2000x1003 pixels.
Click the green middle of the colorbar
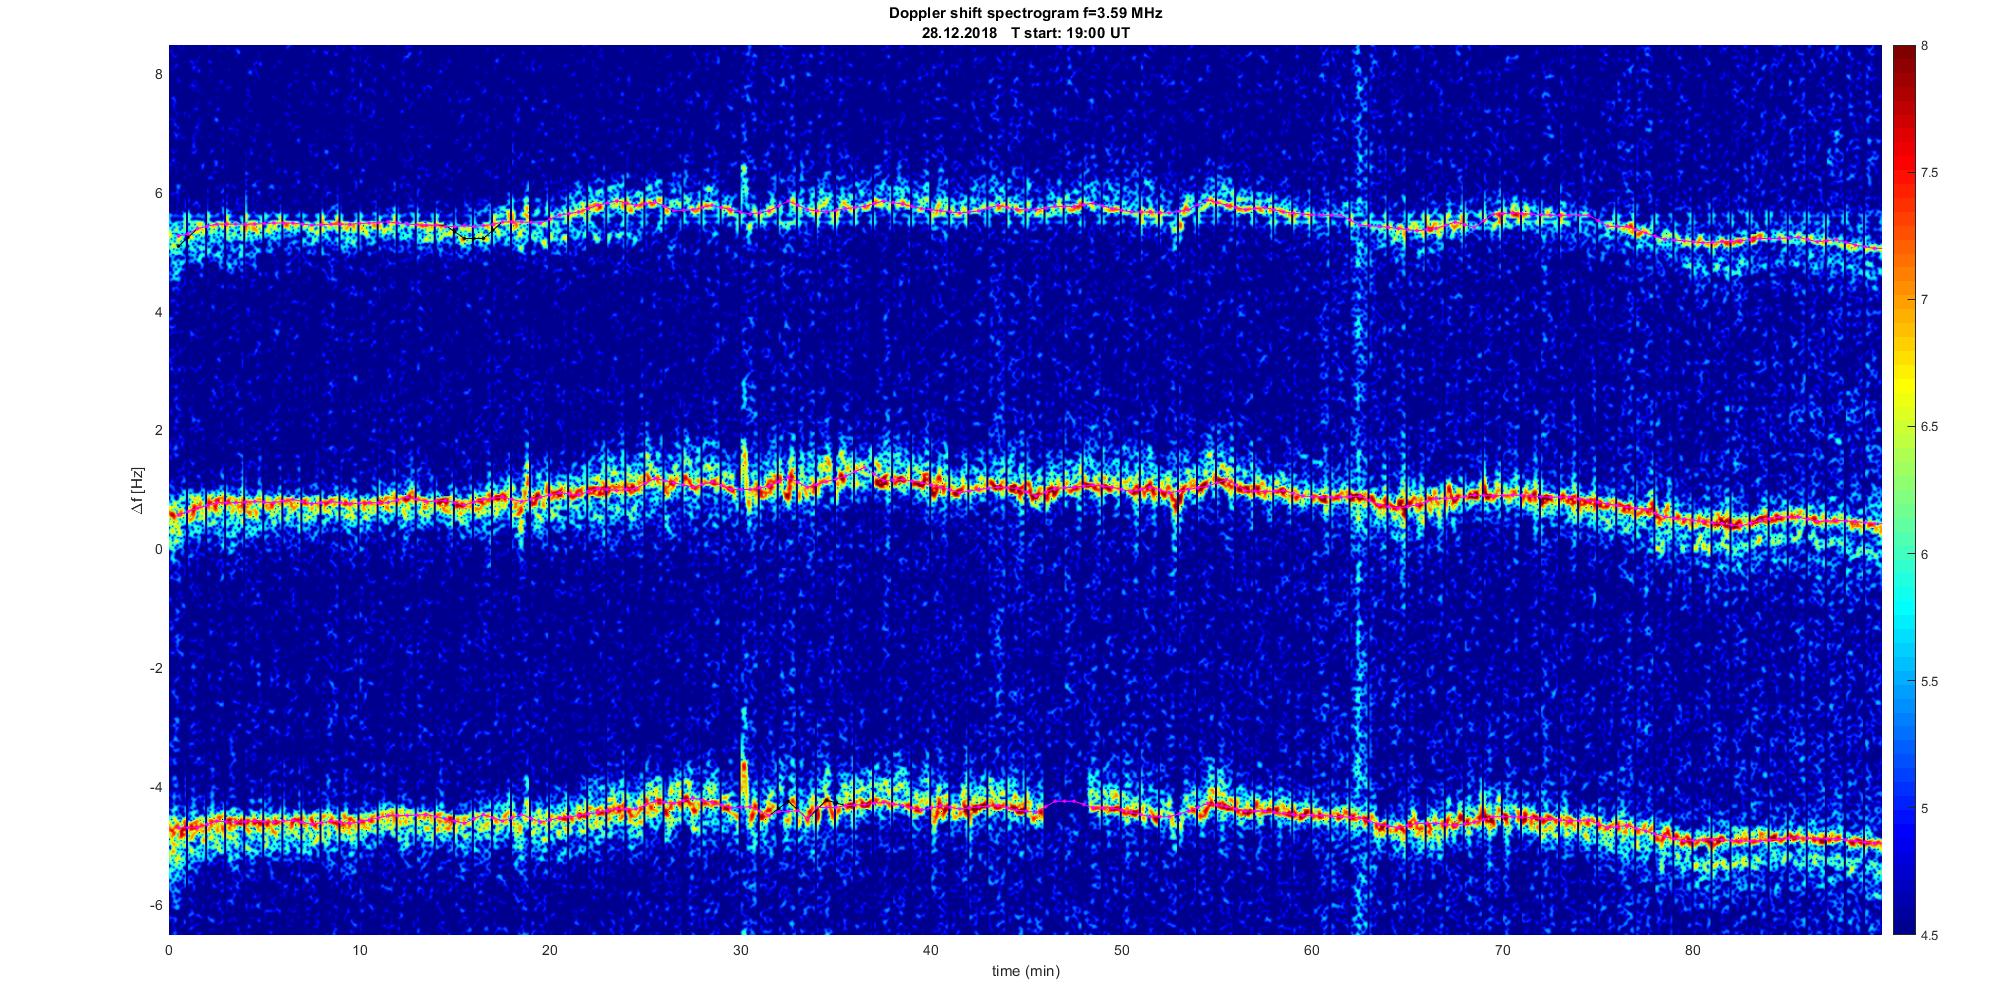pos(1904,490)
